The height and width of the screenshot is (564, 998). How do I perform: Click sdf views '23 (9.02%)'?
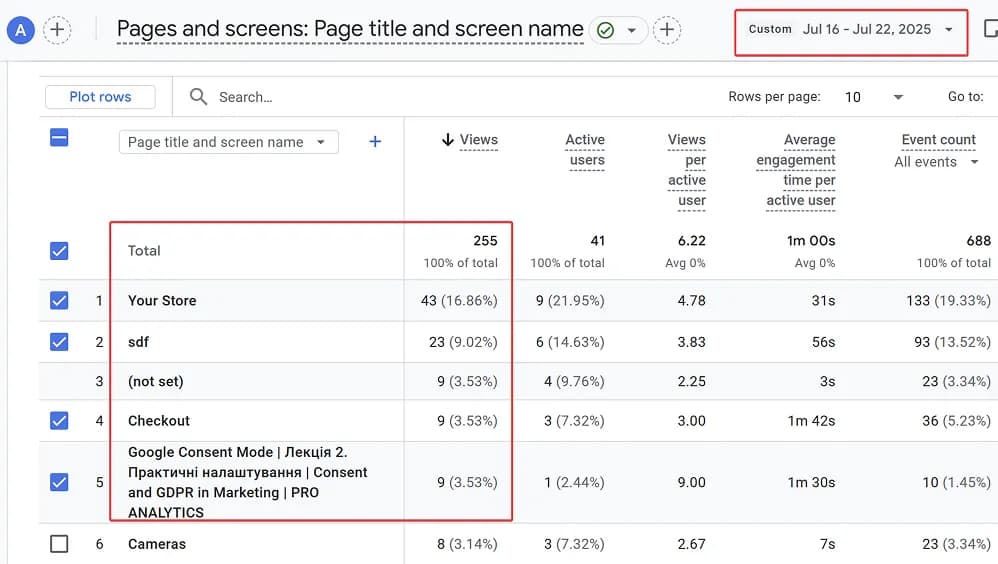[x=463, y=342]
